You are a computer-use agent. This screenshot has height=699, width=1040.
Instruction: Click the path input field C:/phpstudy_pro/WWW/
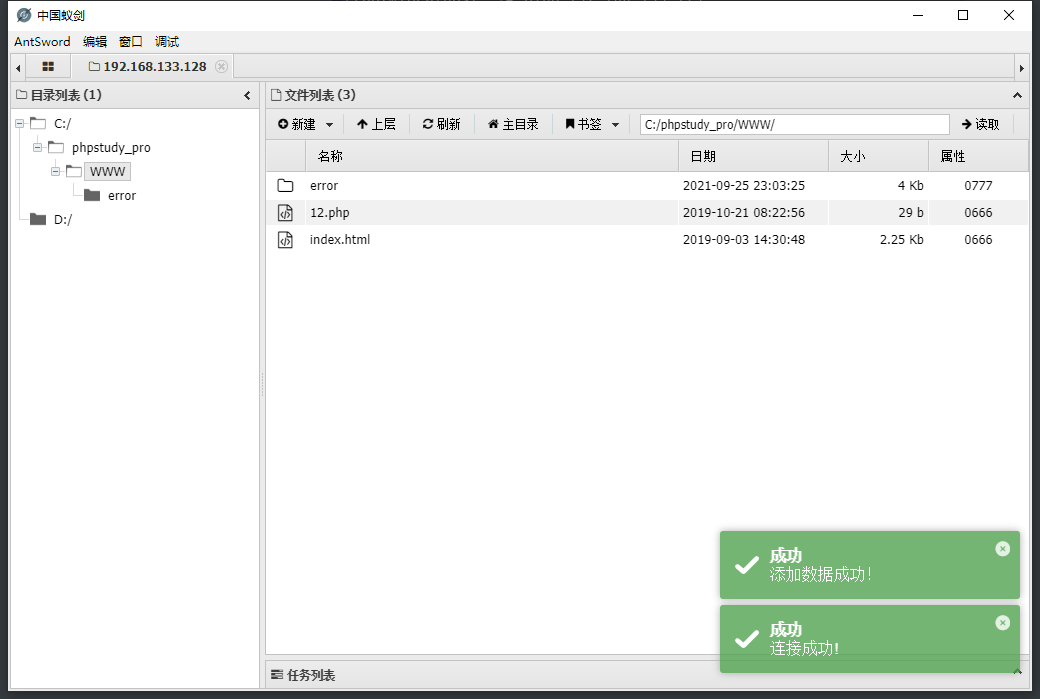point(795,124)
